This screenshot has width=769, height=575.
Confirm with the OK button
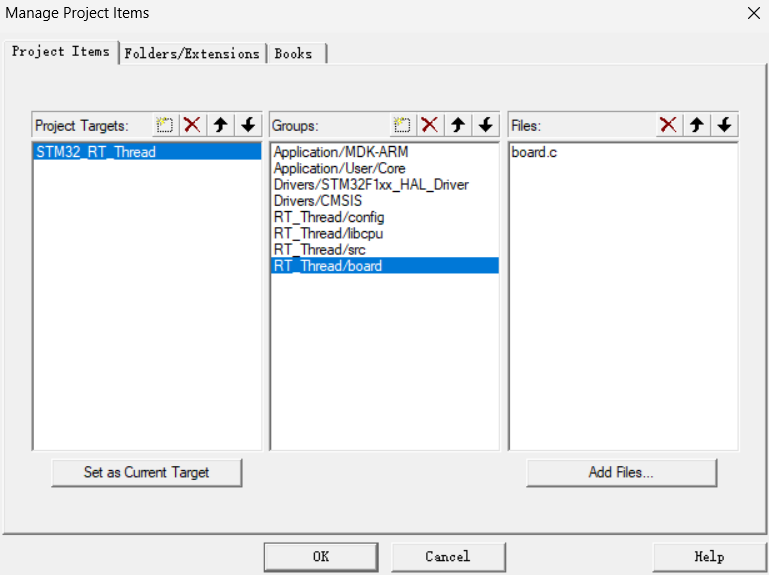pos(321,557)
